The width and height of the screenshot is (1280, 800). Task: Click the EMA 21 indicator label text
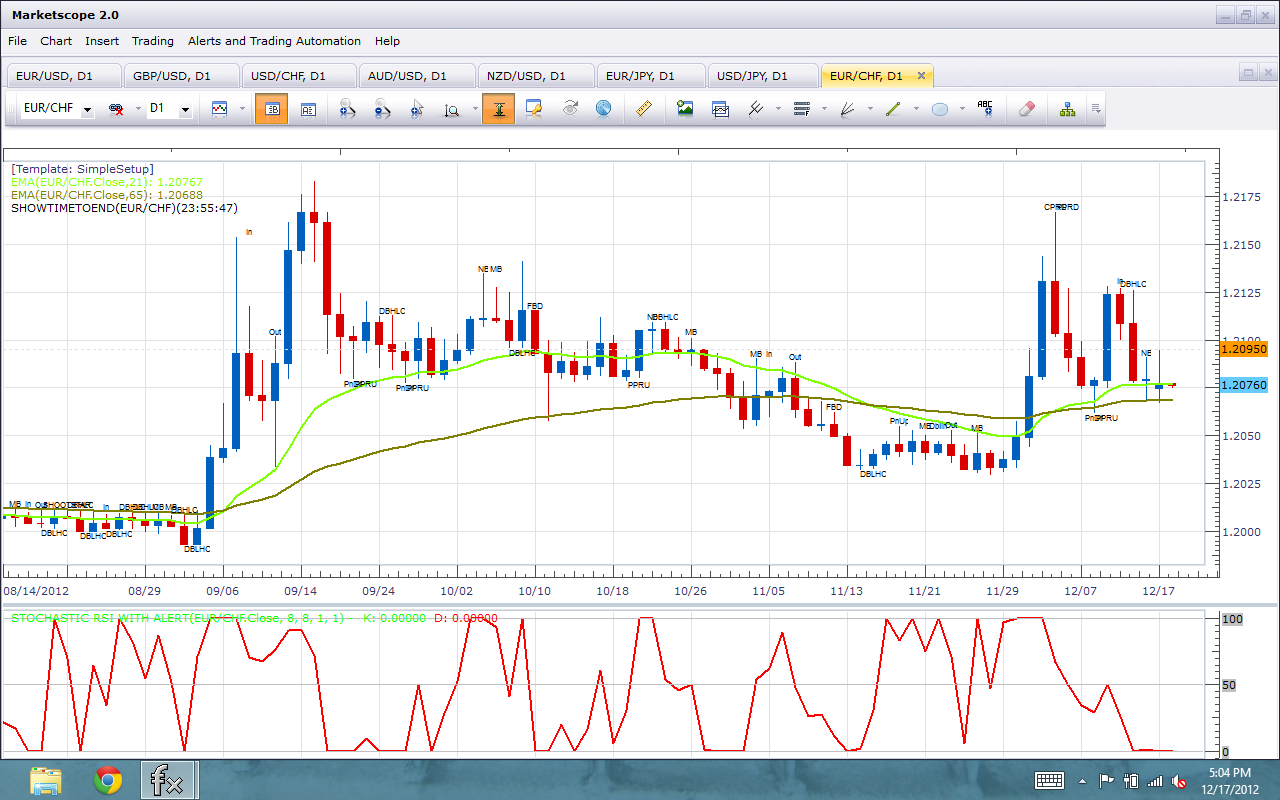pos(106,182)
